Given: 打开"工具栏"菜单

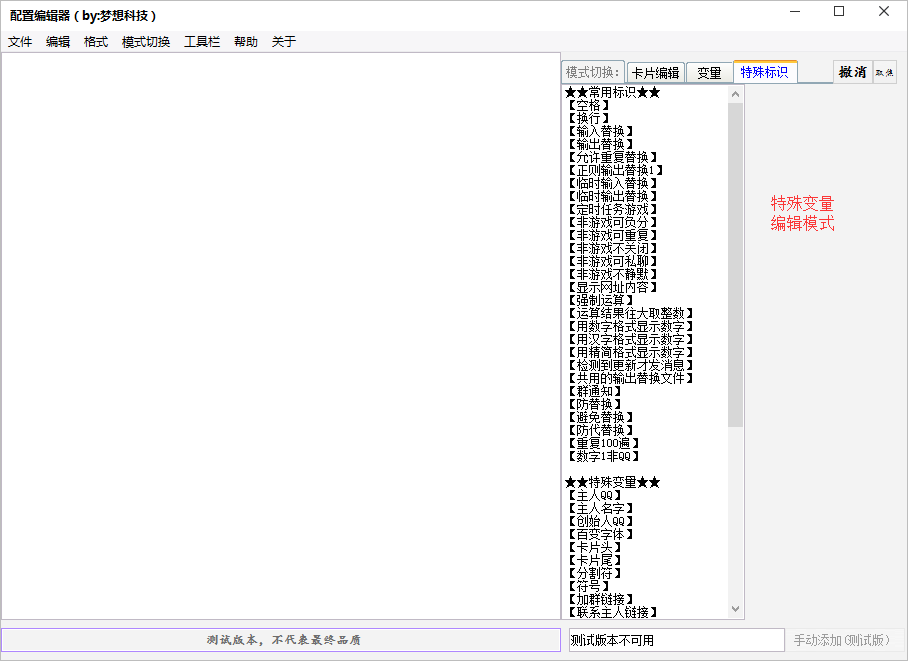Looking at the screenshot, I should pos(201,41).
